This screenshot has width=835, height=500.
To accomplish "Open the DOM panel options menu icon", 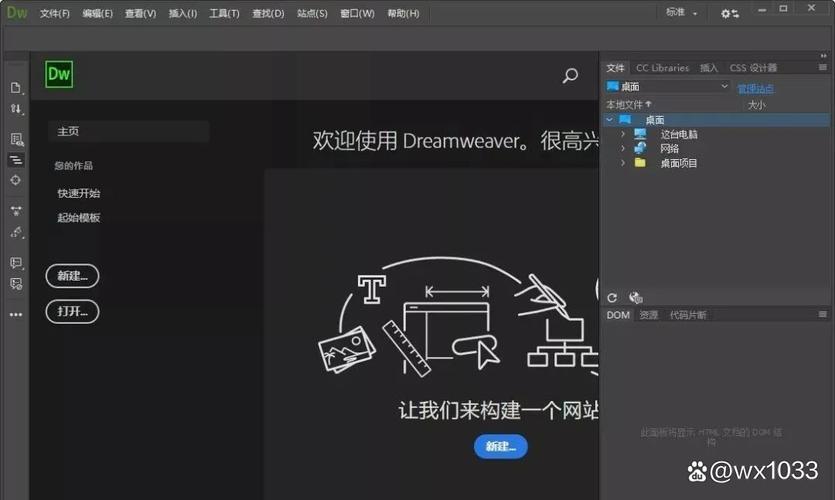I will [823, 315].
